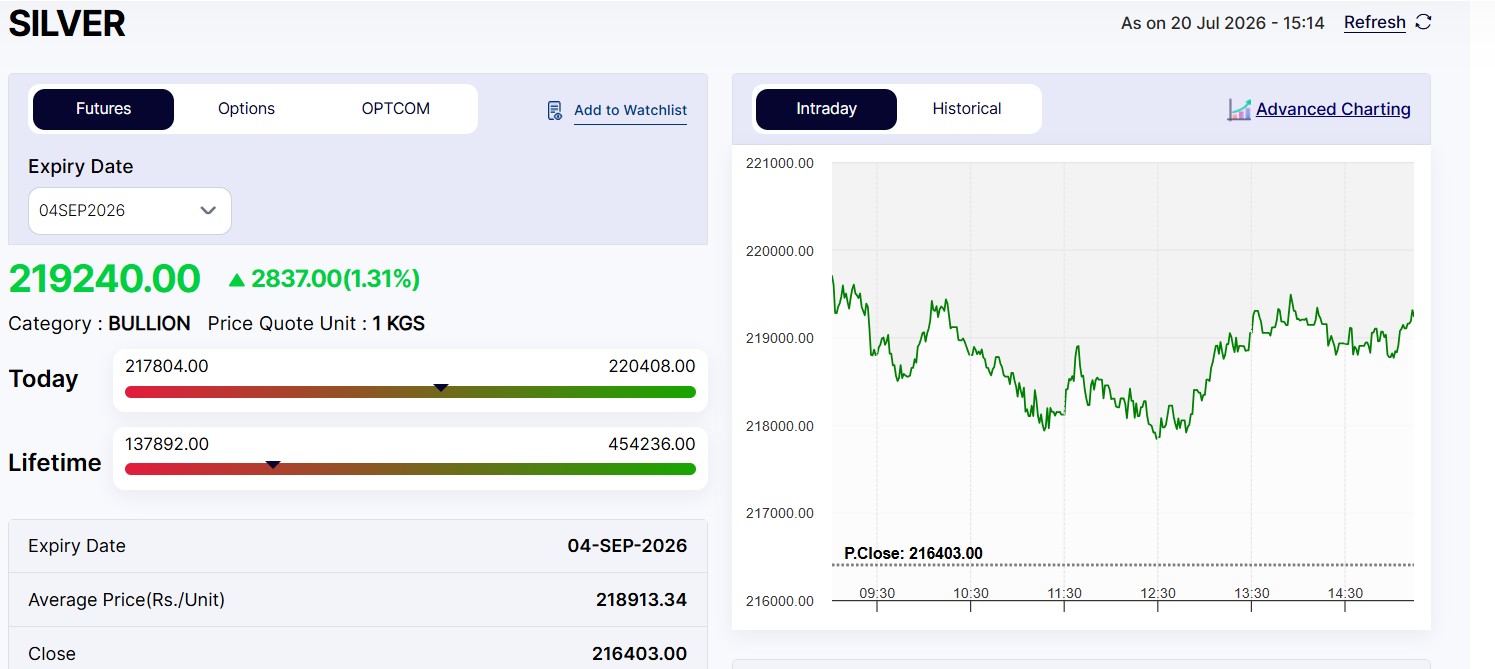Click the Lifetime range marker triangle
The height and width of the screenshot is (669, 1495).
(x=273, y=464)
